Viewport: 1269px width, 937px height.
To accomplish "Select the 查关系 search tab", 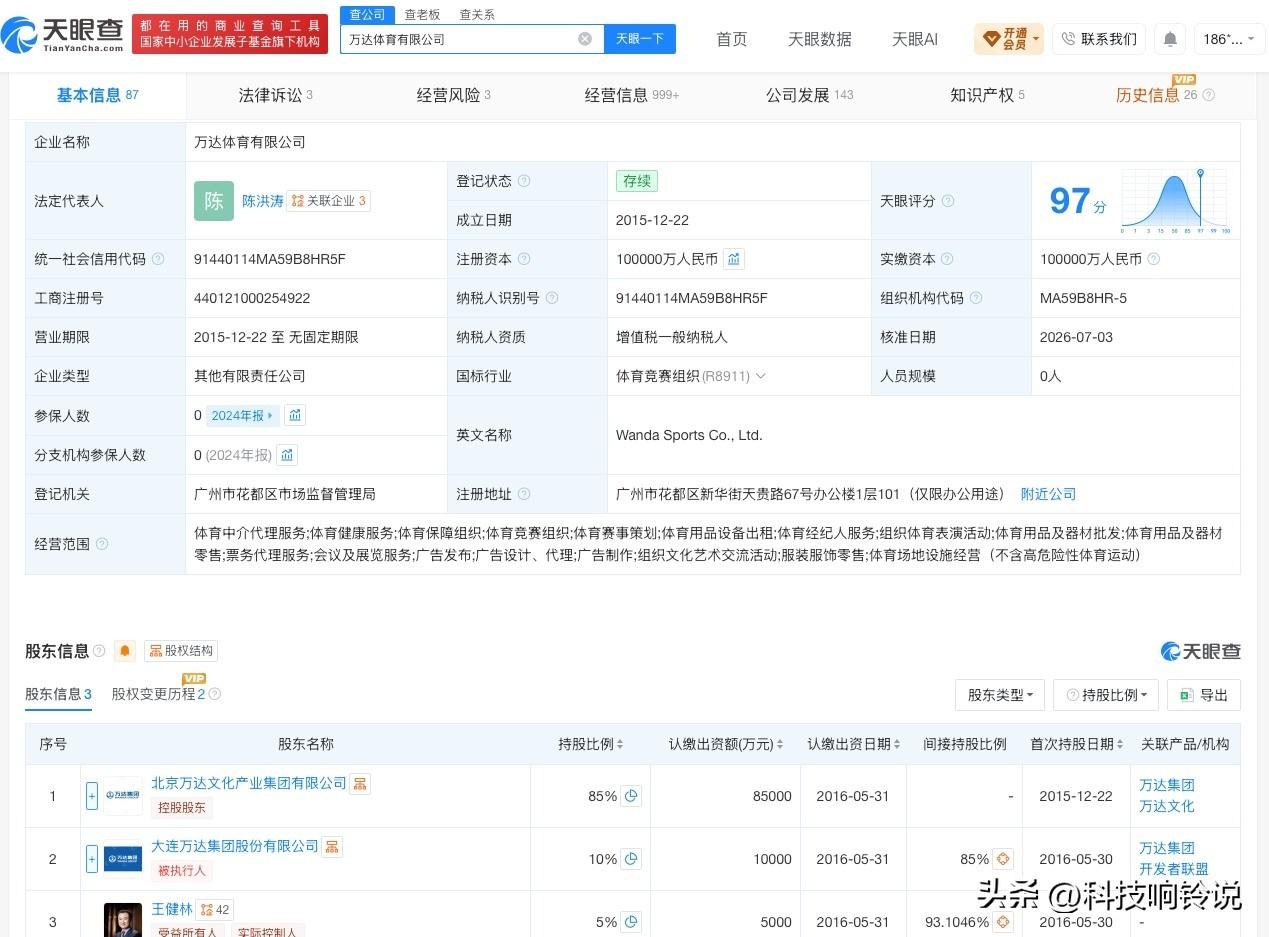I will pyautogui.click(x=477, y=15).
